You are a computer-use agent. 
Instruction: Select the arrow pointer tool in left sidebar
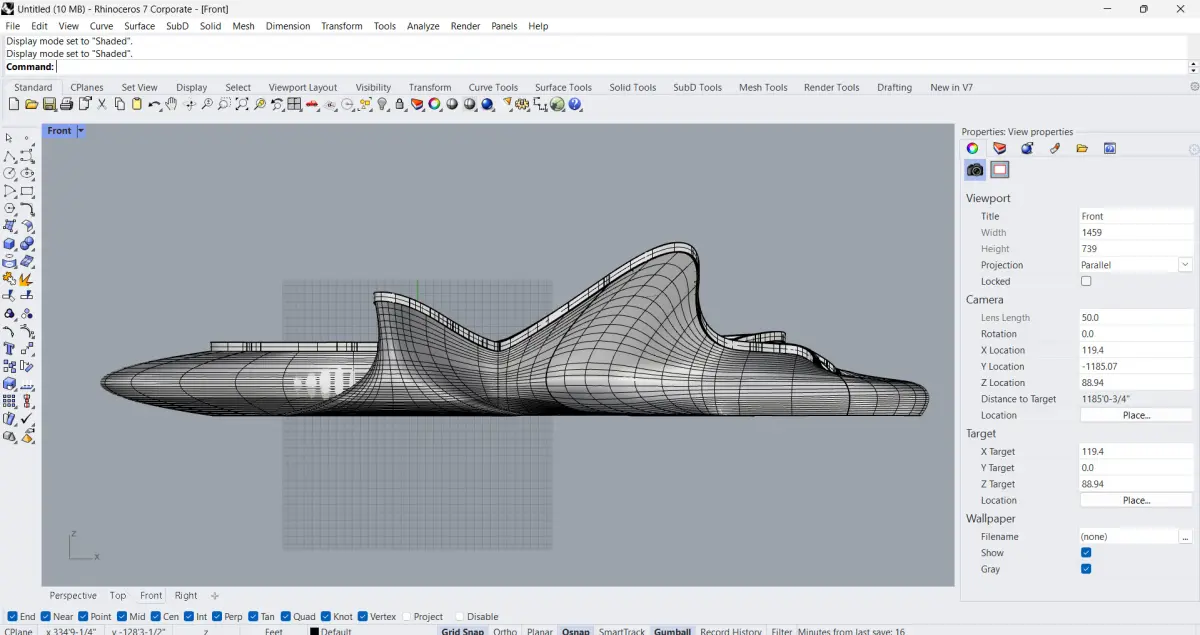[9, 139]
